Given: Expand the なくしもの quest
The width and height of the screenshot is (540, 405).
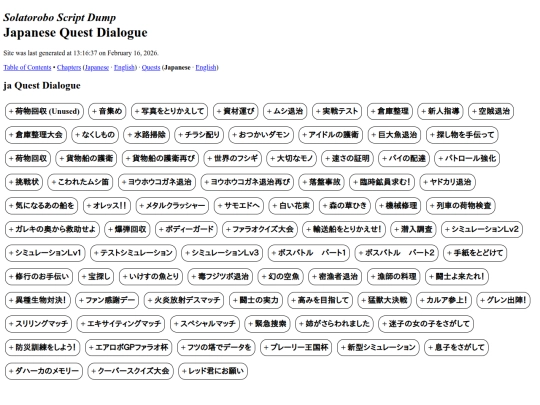Looking at the screenshot, I should pos(95,135).
